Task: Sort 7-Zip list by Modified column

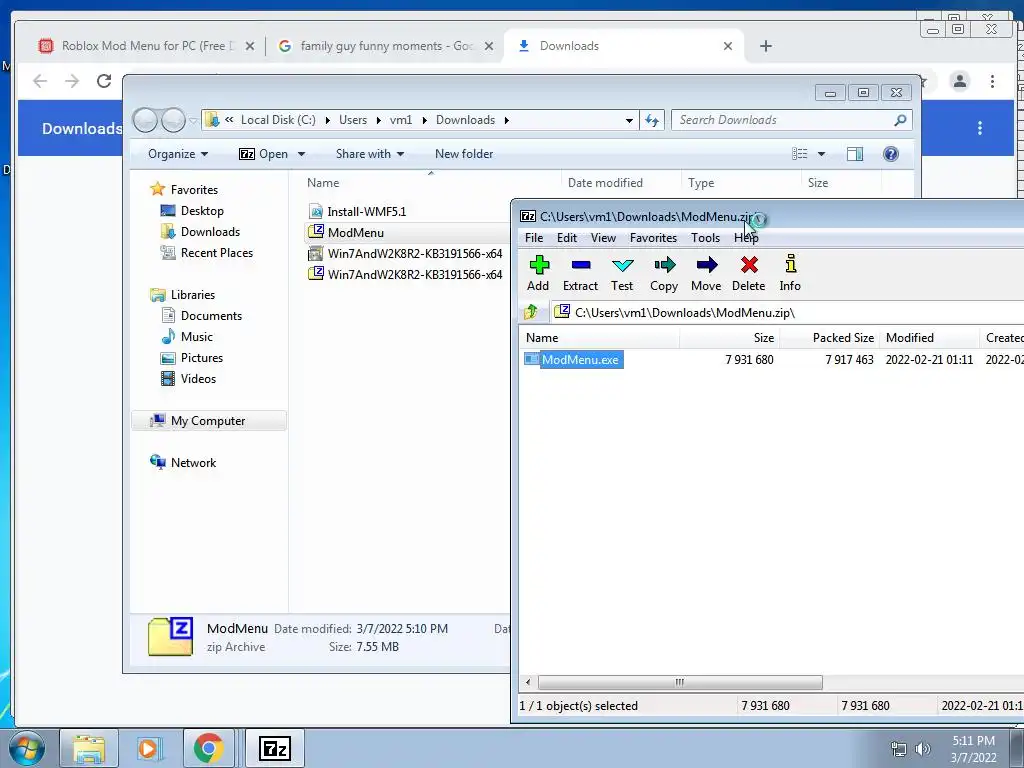Action: [929, 338]
